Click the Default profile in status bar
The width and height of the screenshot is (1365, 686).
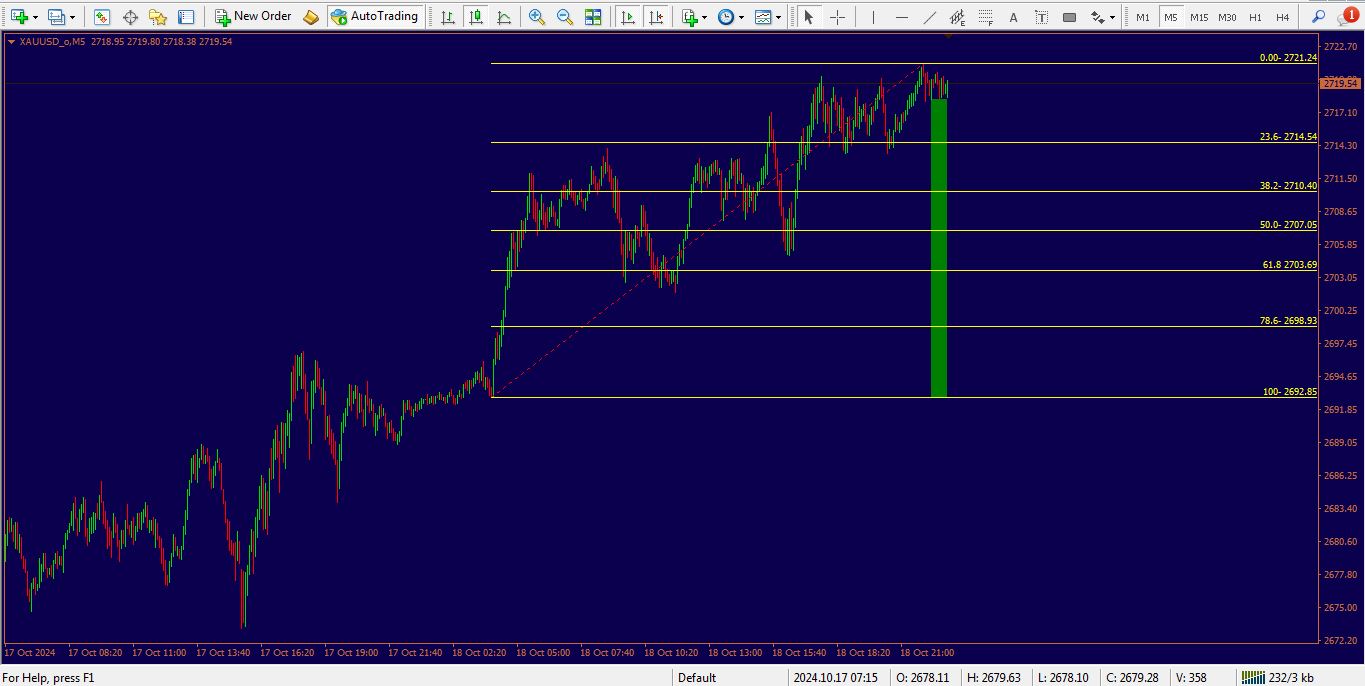[697, 677]
